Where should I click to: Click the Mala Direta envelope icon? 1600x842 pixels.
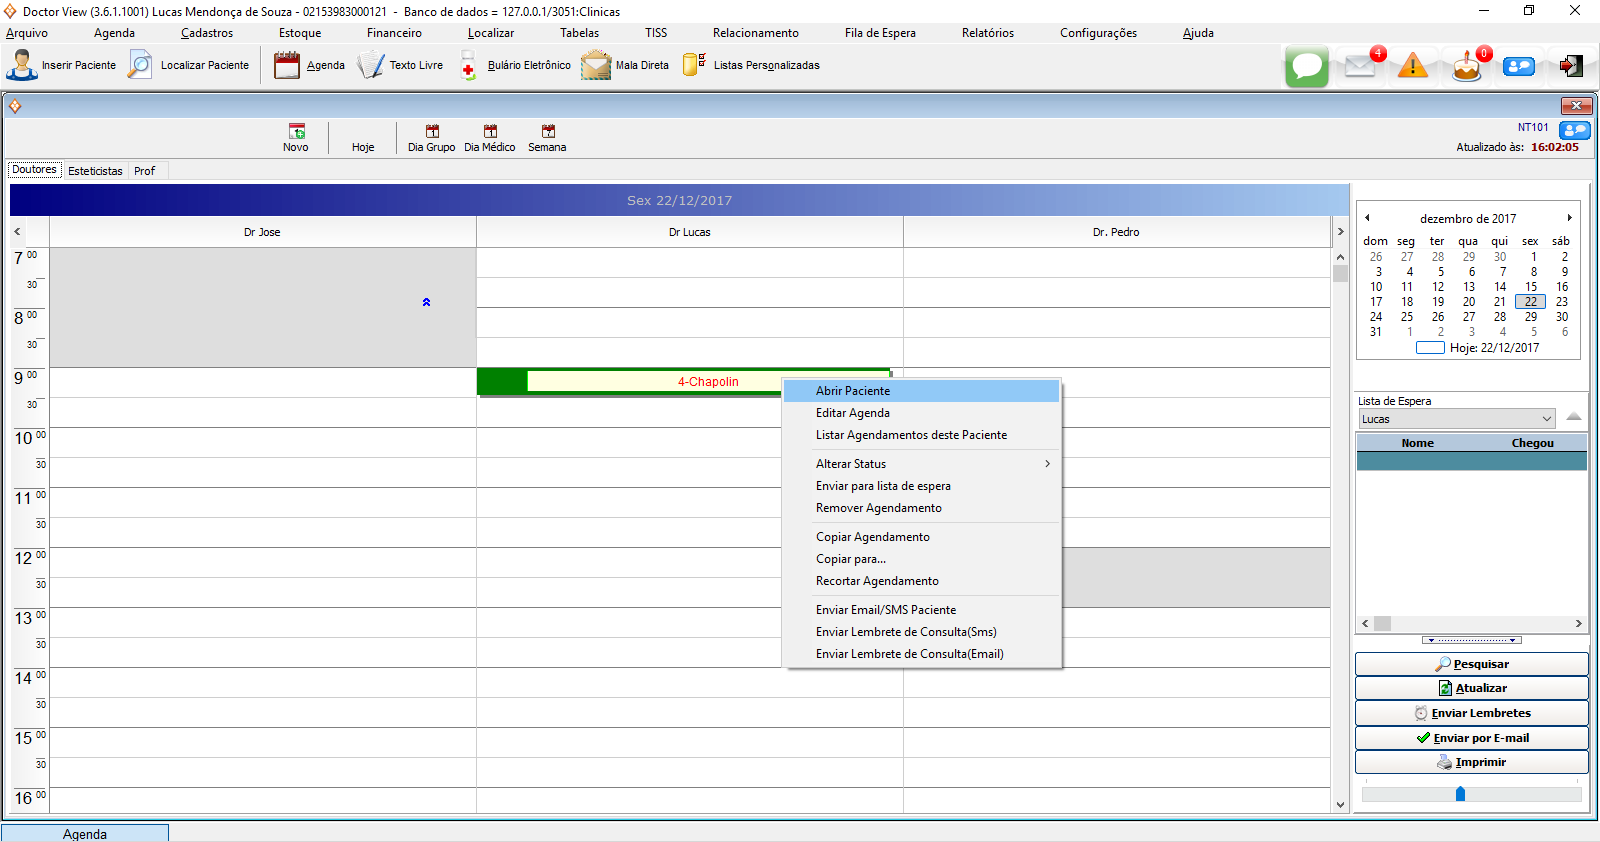pos(596,66)
